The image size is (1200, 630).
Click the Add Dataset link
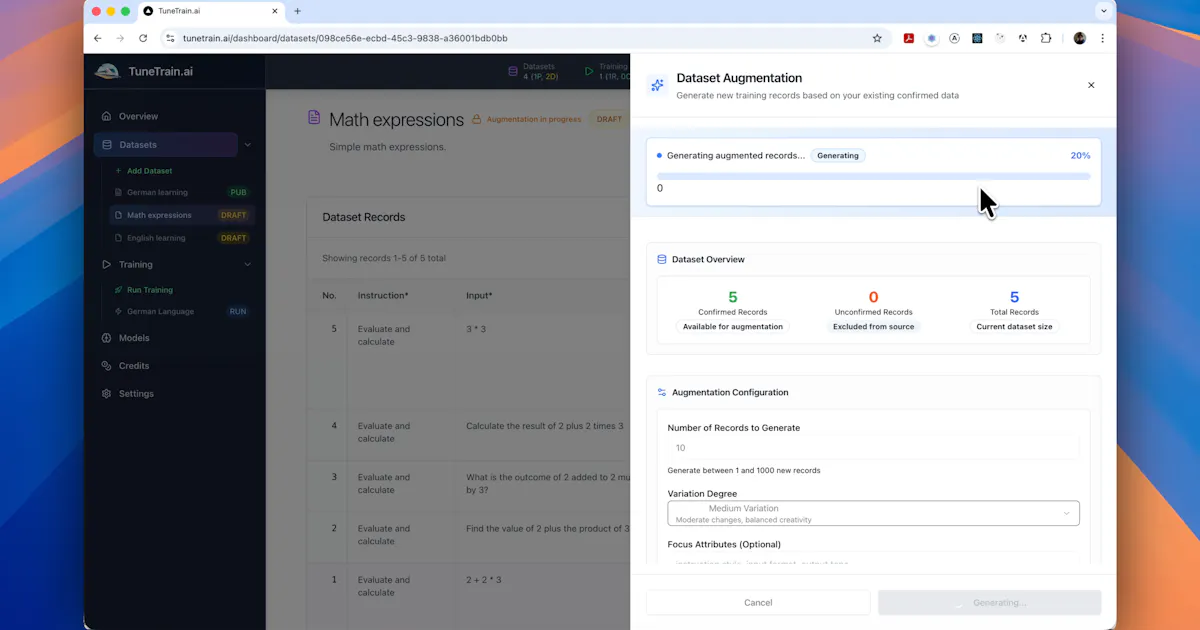pos(149,171)
